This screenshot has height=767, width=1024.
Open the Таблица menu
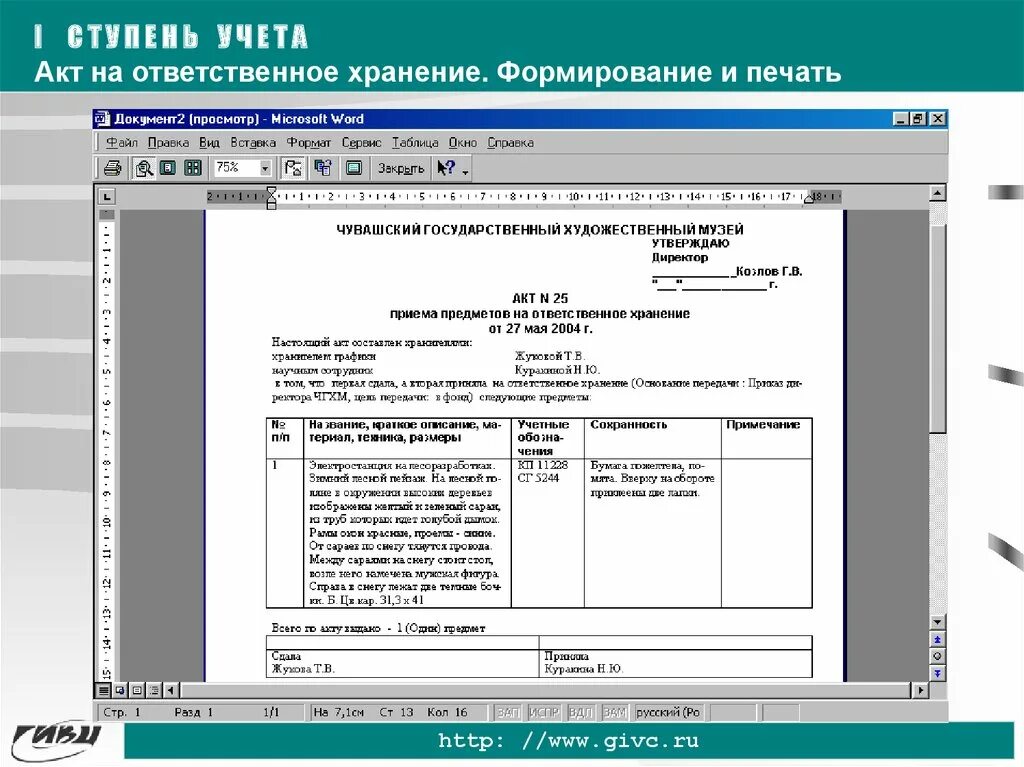(x=415, y=142)
